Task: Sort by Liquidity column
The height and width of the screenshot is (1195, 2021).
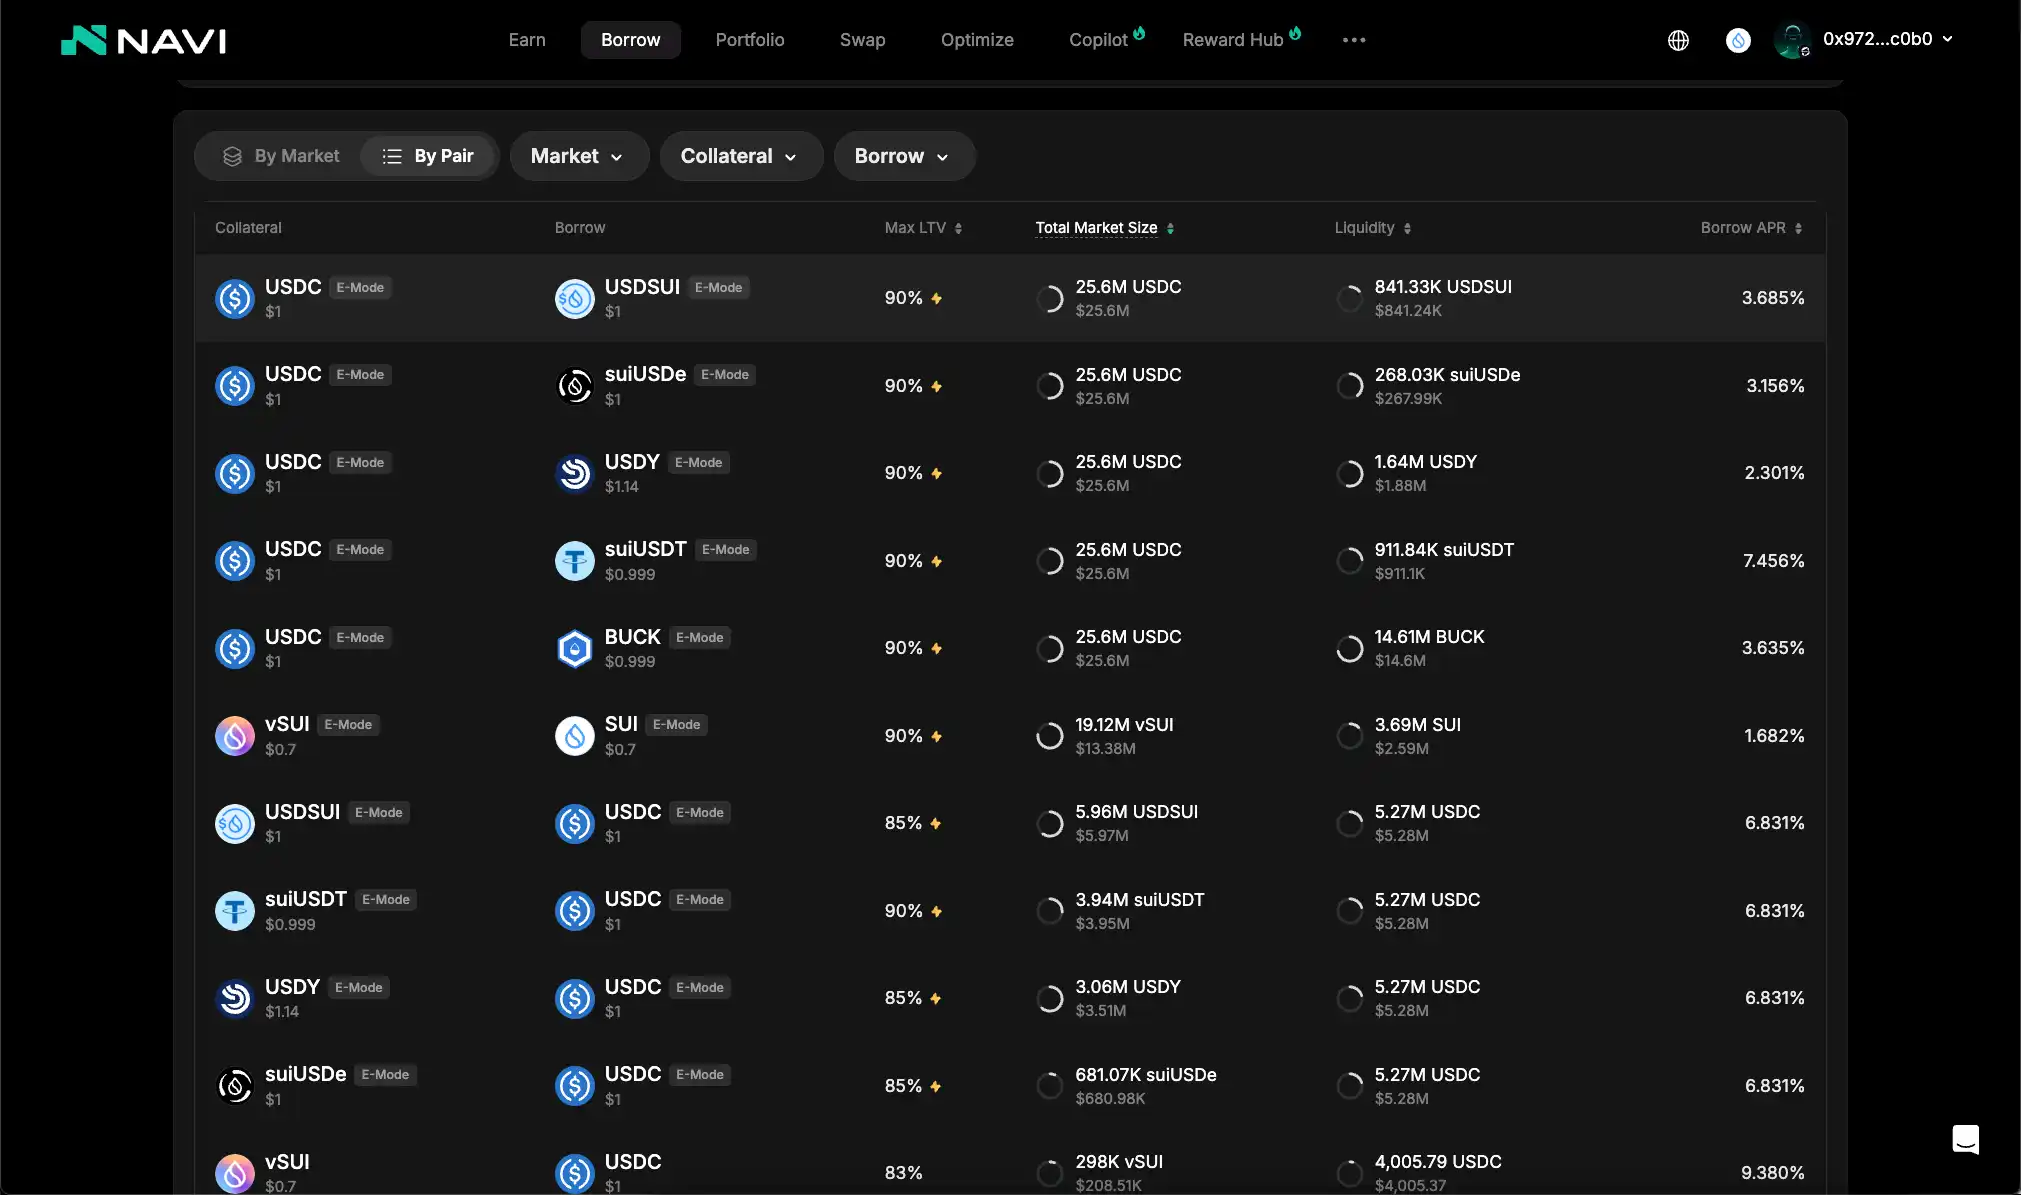Action: pos(1373,228)
